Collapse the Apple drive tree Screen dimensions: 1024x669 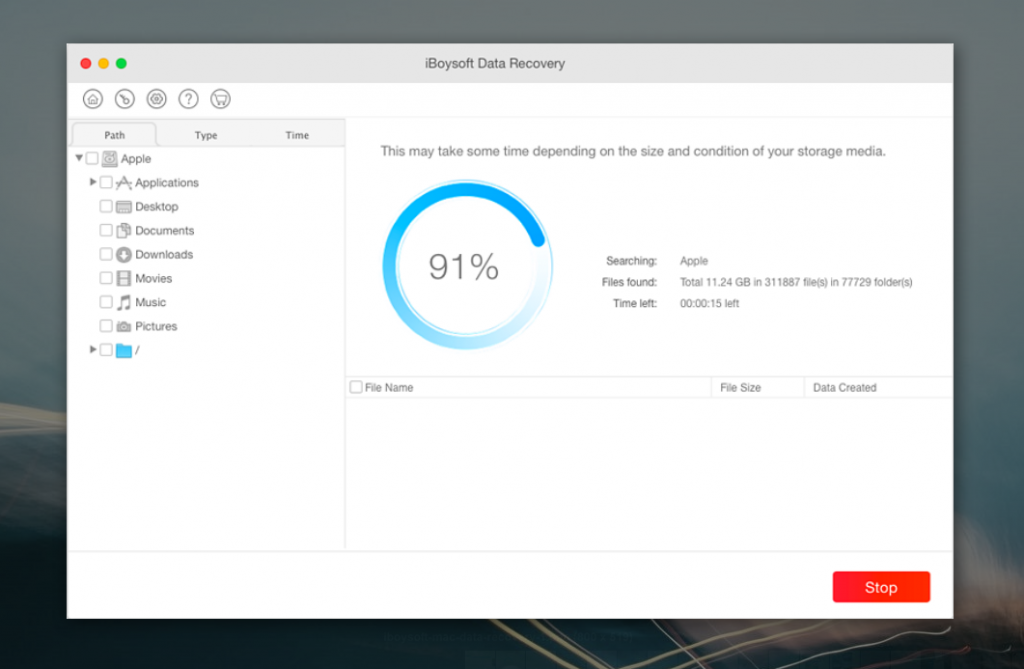79,158
